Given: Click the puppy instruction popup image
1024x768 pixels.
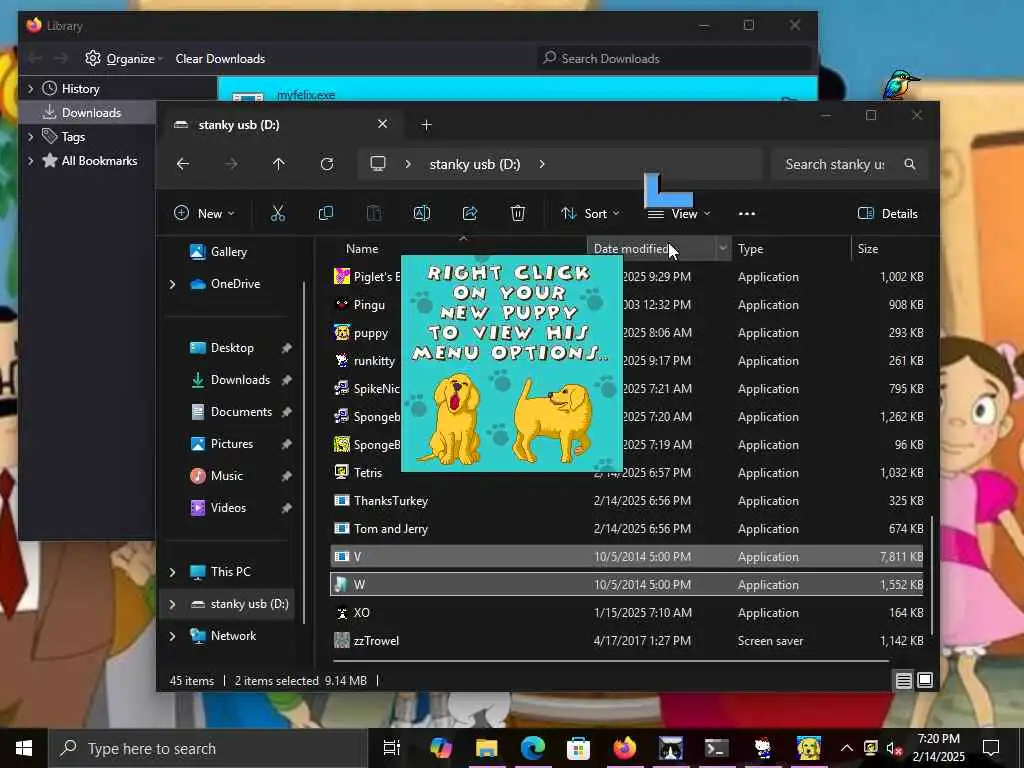Looking at the screenshot, I should coord(511,363).
